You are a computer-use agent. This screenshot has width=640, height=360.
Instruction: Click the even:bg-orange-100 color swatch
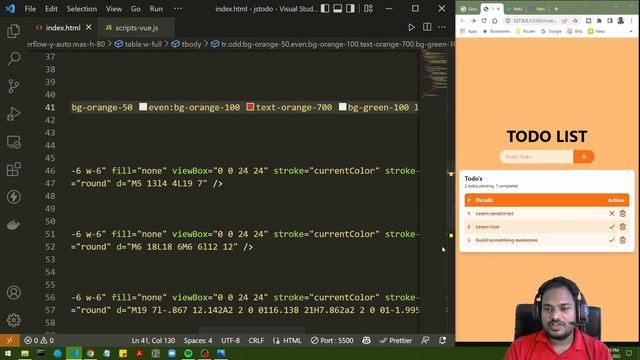tap(143, 107)
